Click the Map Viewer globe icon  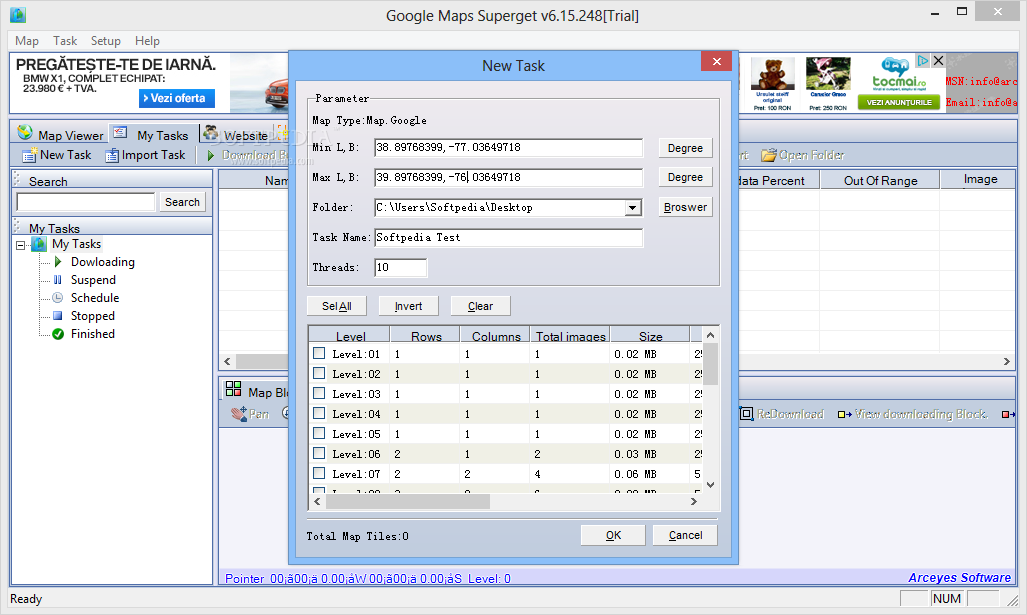click(25, 133)
